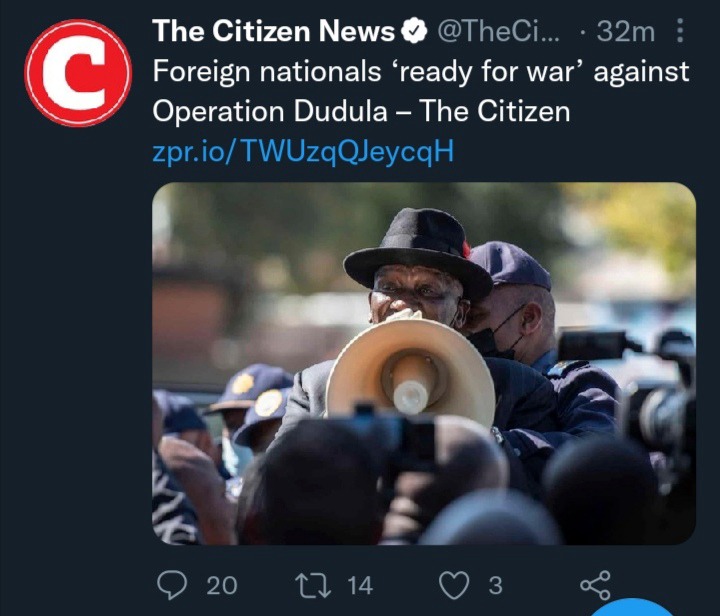Click the verified badge beside The Citizen News
This screenshot has width=720, height=616.
(x=414, y=31)
